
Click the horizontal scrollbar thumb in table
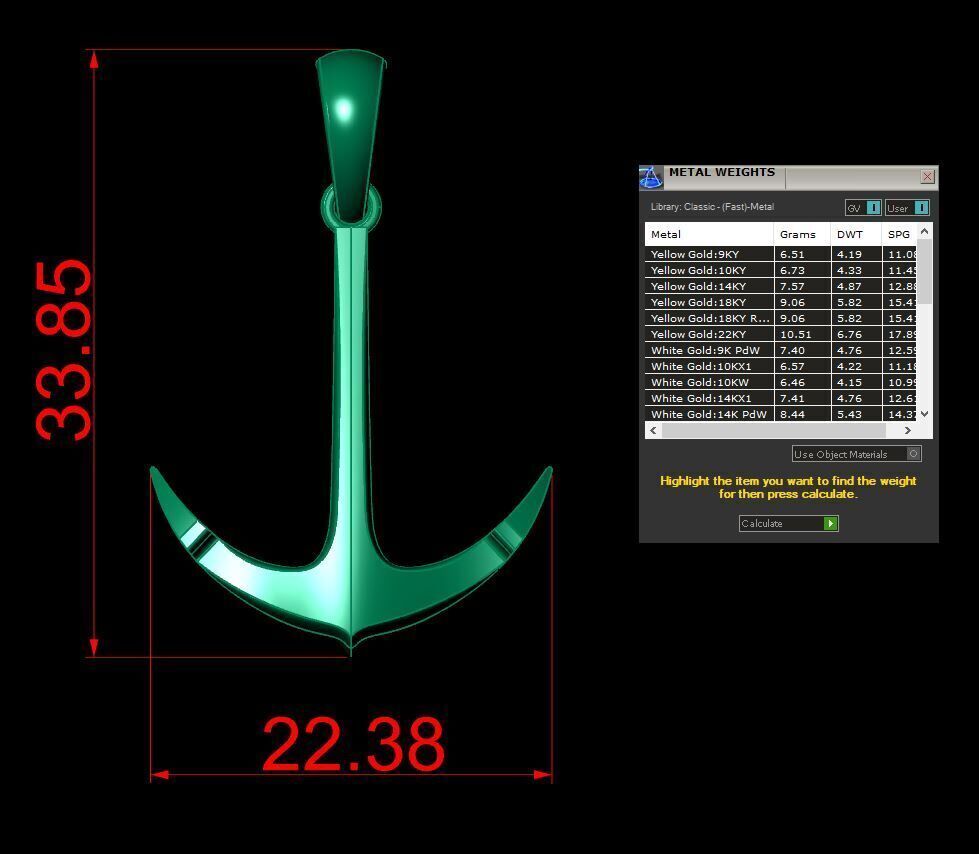point(774,430)
